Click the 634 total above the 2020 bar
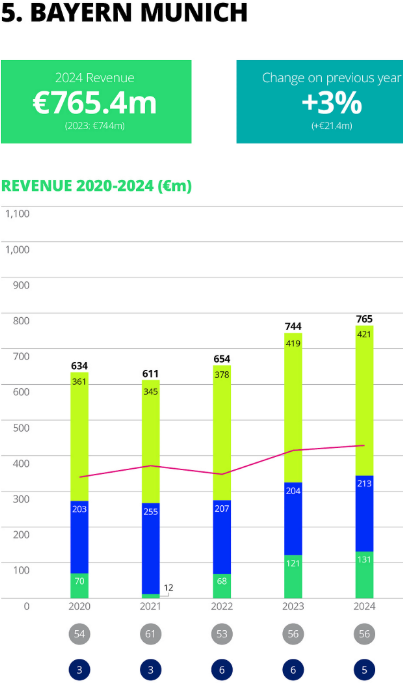The image size is (403, 683). (79, 365)
